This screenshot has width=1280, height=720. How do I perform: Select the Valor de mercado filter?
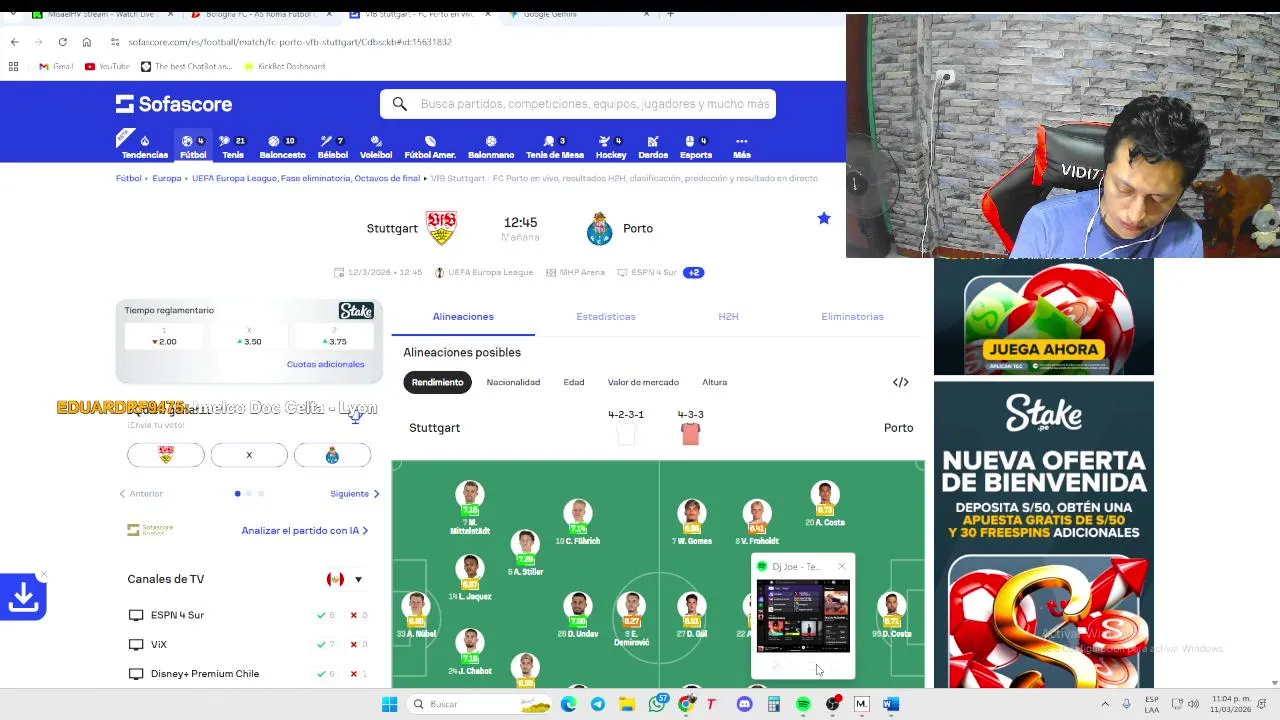[x=643, y=382]
